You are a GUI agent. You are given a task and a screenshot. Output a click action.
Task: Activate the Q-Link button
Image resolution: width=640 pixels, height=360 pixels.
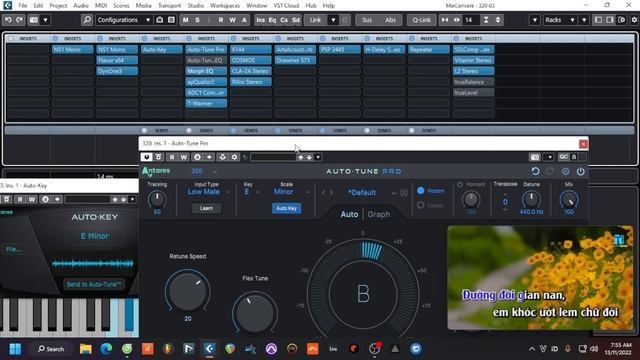click(421, 20)
